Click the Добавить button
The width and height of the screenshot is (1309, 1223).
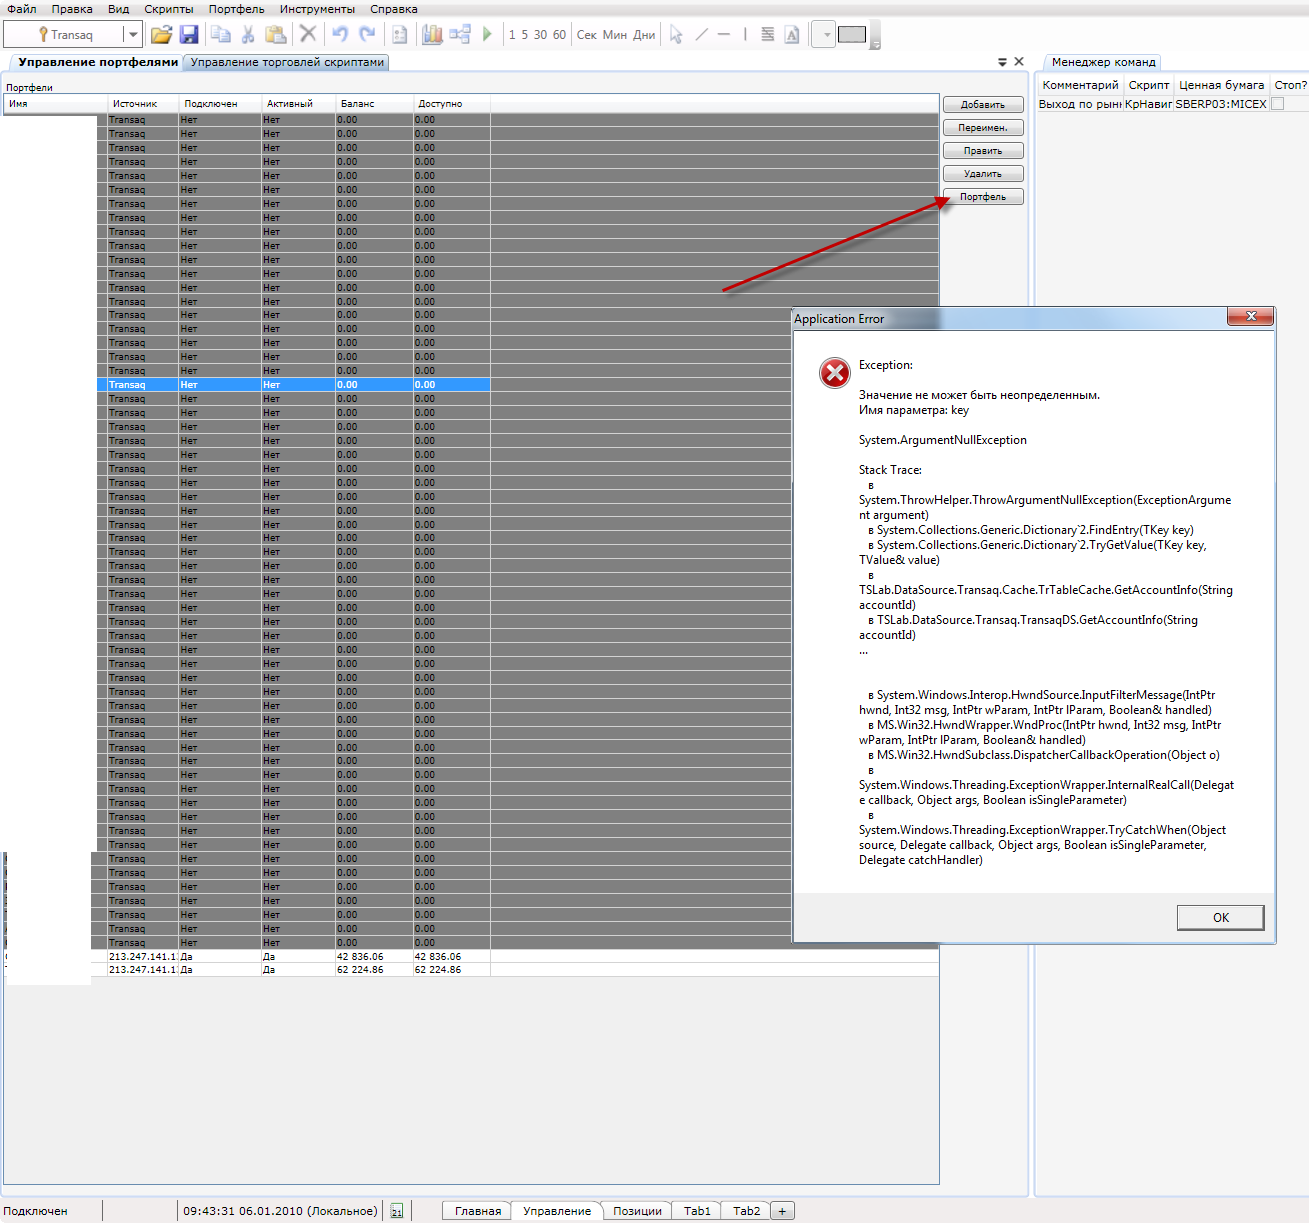tap(982, 105)
